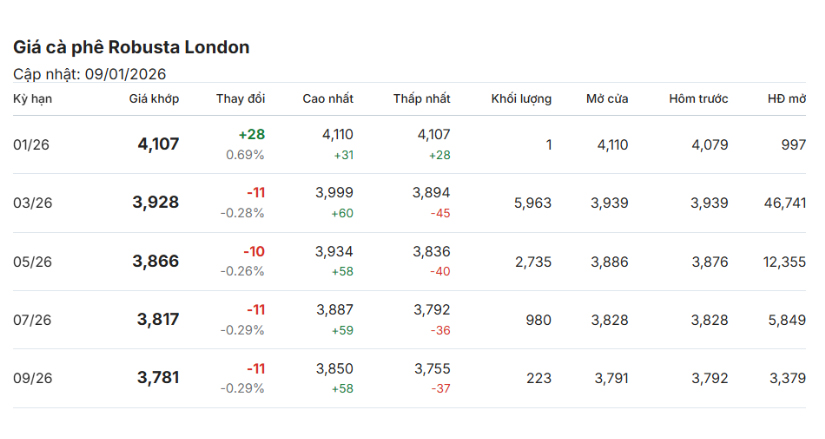Click the open interest value 46,741
The width and height of the screenshot is (825, 439).
(783, 203)
